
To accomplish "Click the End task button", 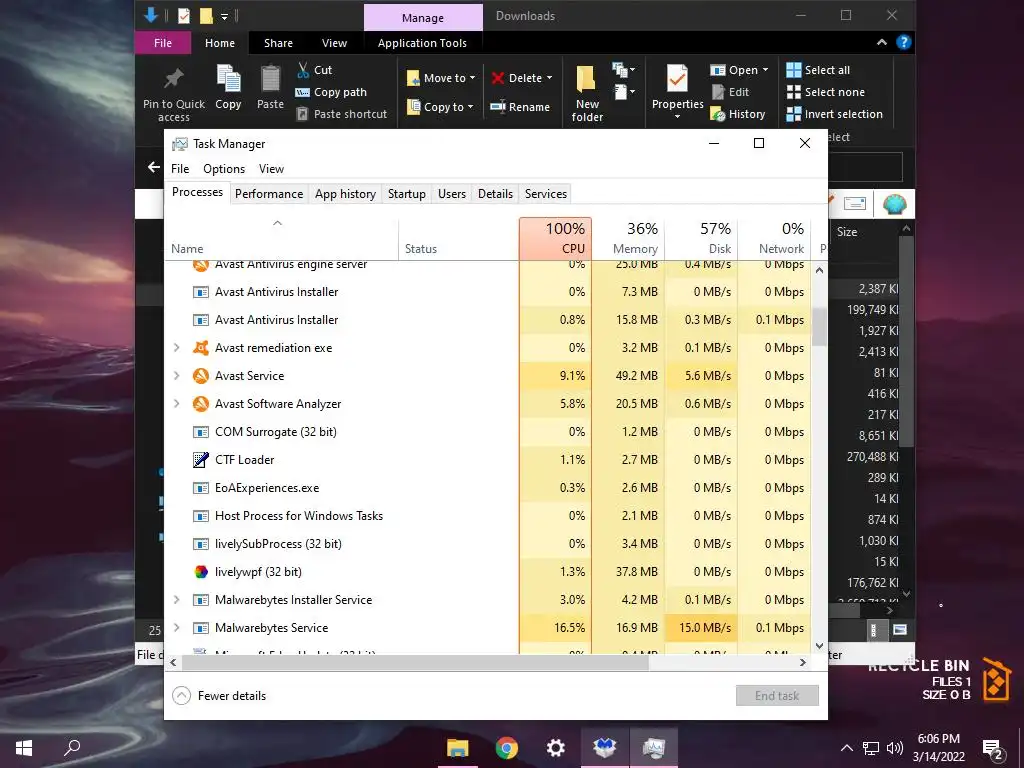I will click(777, 696).
